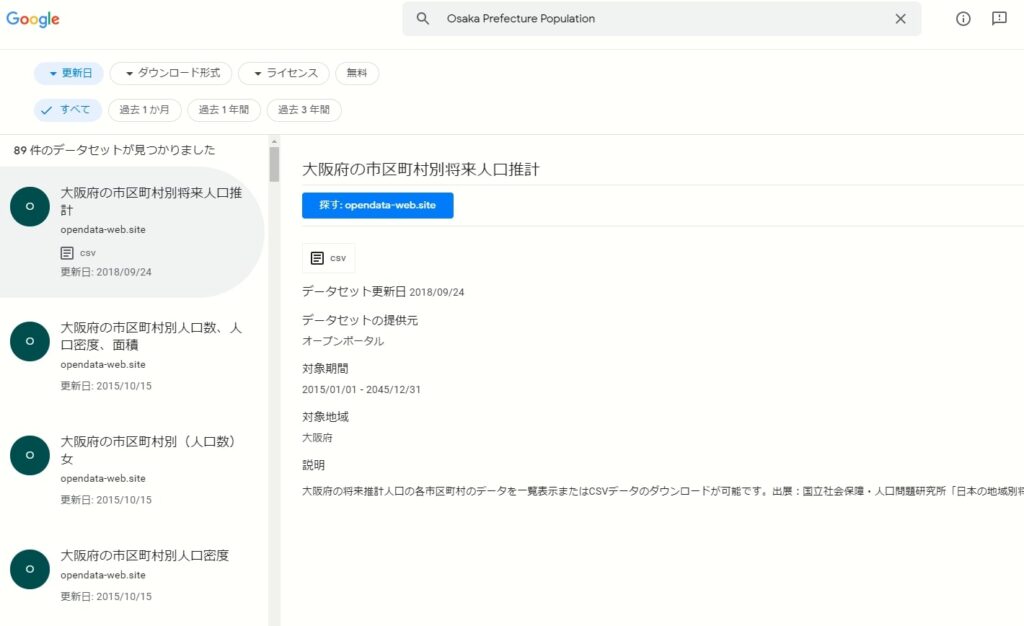The width and height of the screenshot is (1024, 626).
Task: Select the 過去1か月 date option
Action: (144, 110)
